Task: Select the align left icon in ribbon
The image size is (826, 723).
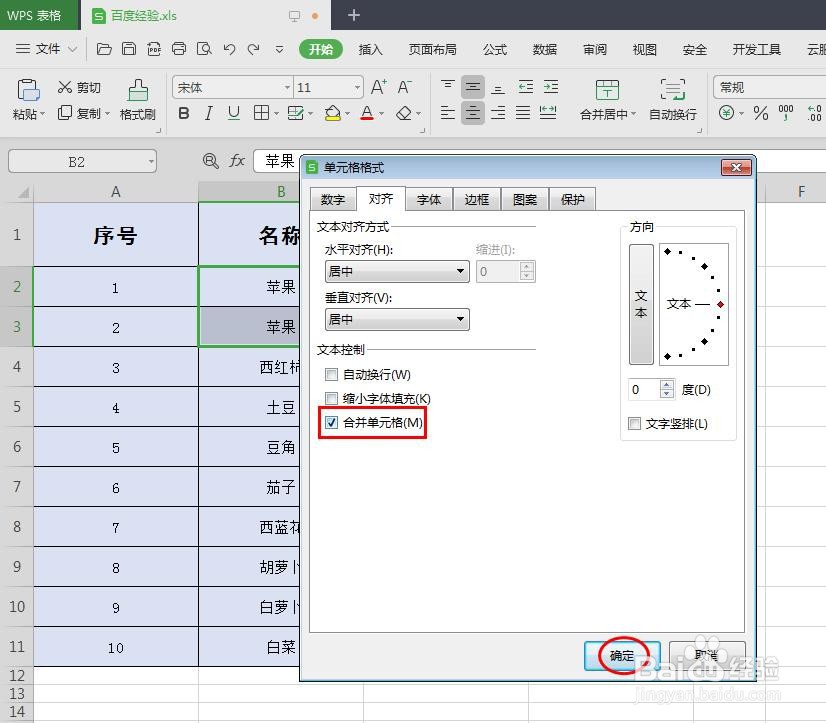Action: (447, 113)
